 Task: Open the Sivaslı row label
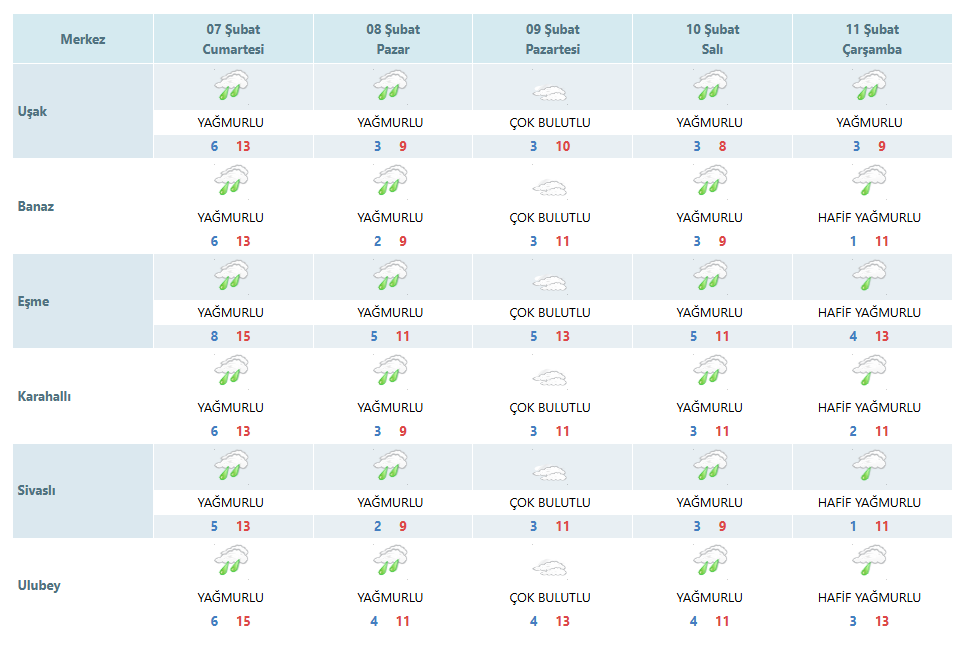pos(36,490)
